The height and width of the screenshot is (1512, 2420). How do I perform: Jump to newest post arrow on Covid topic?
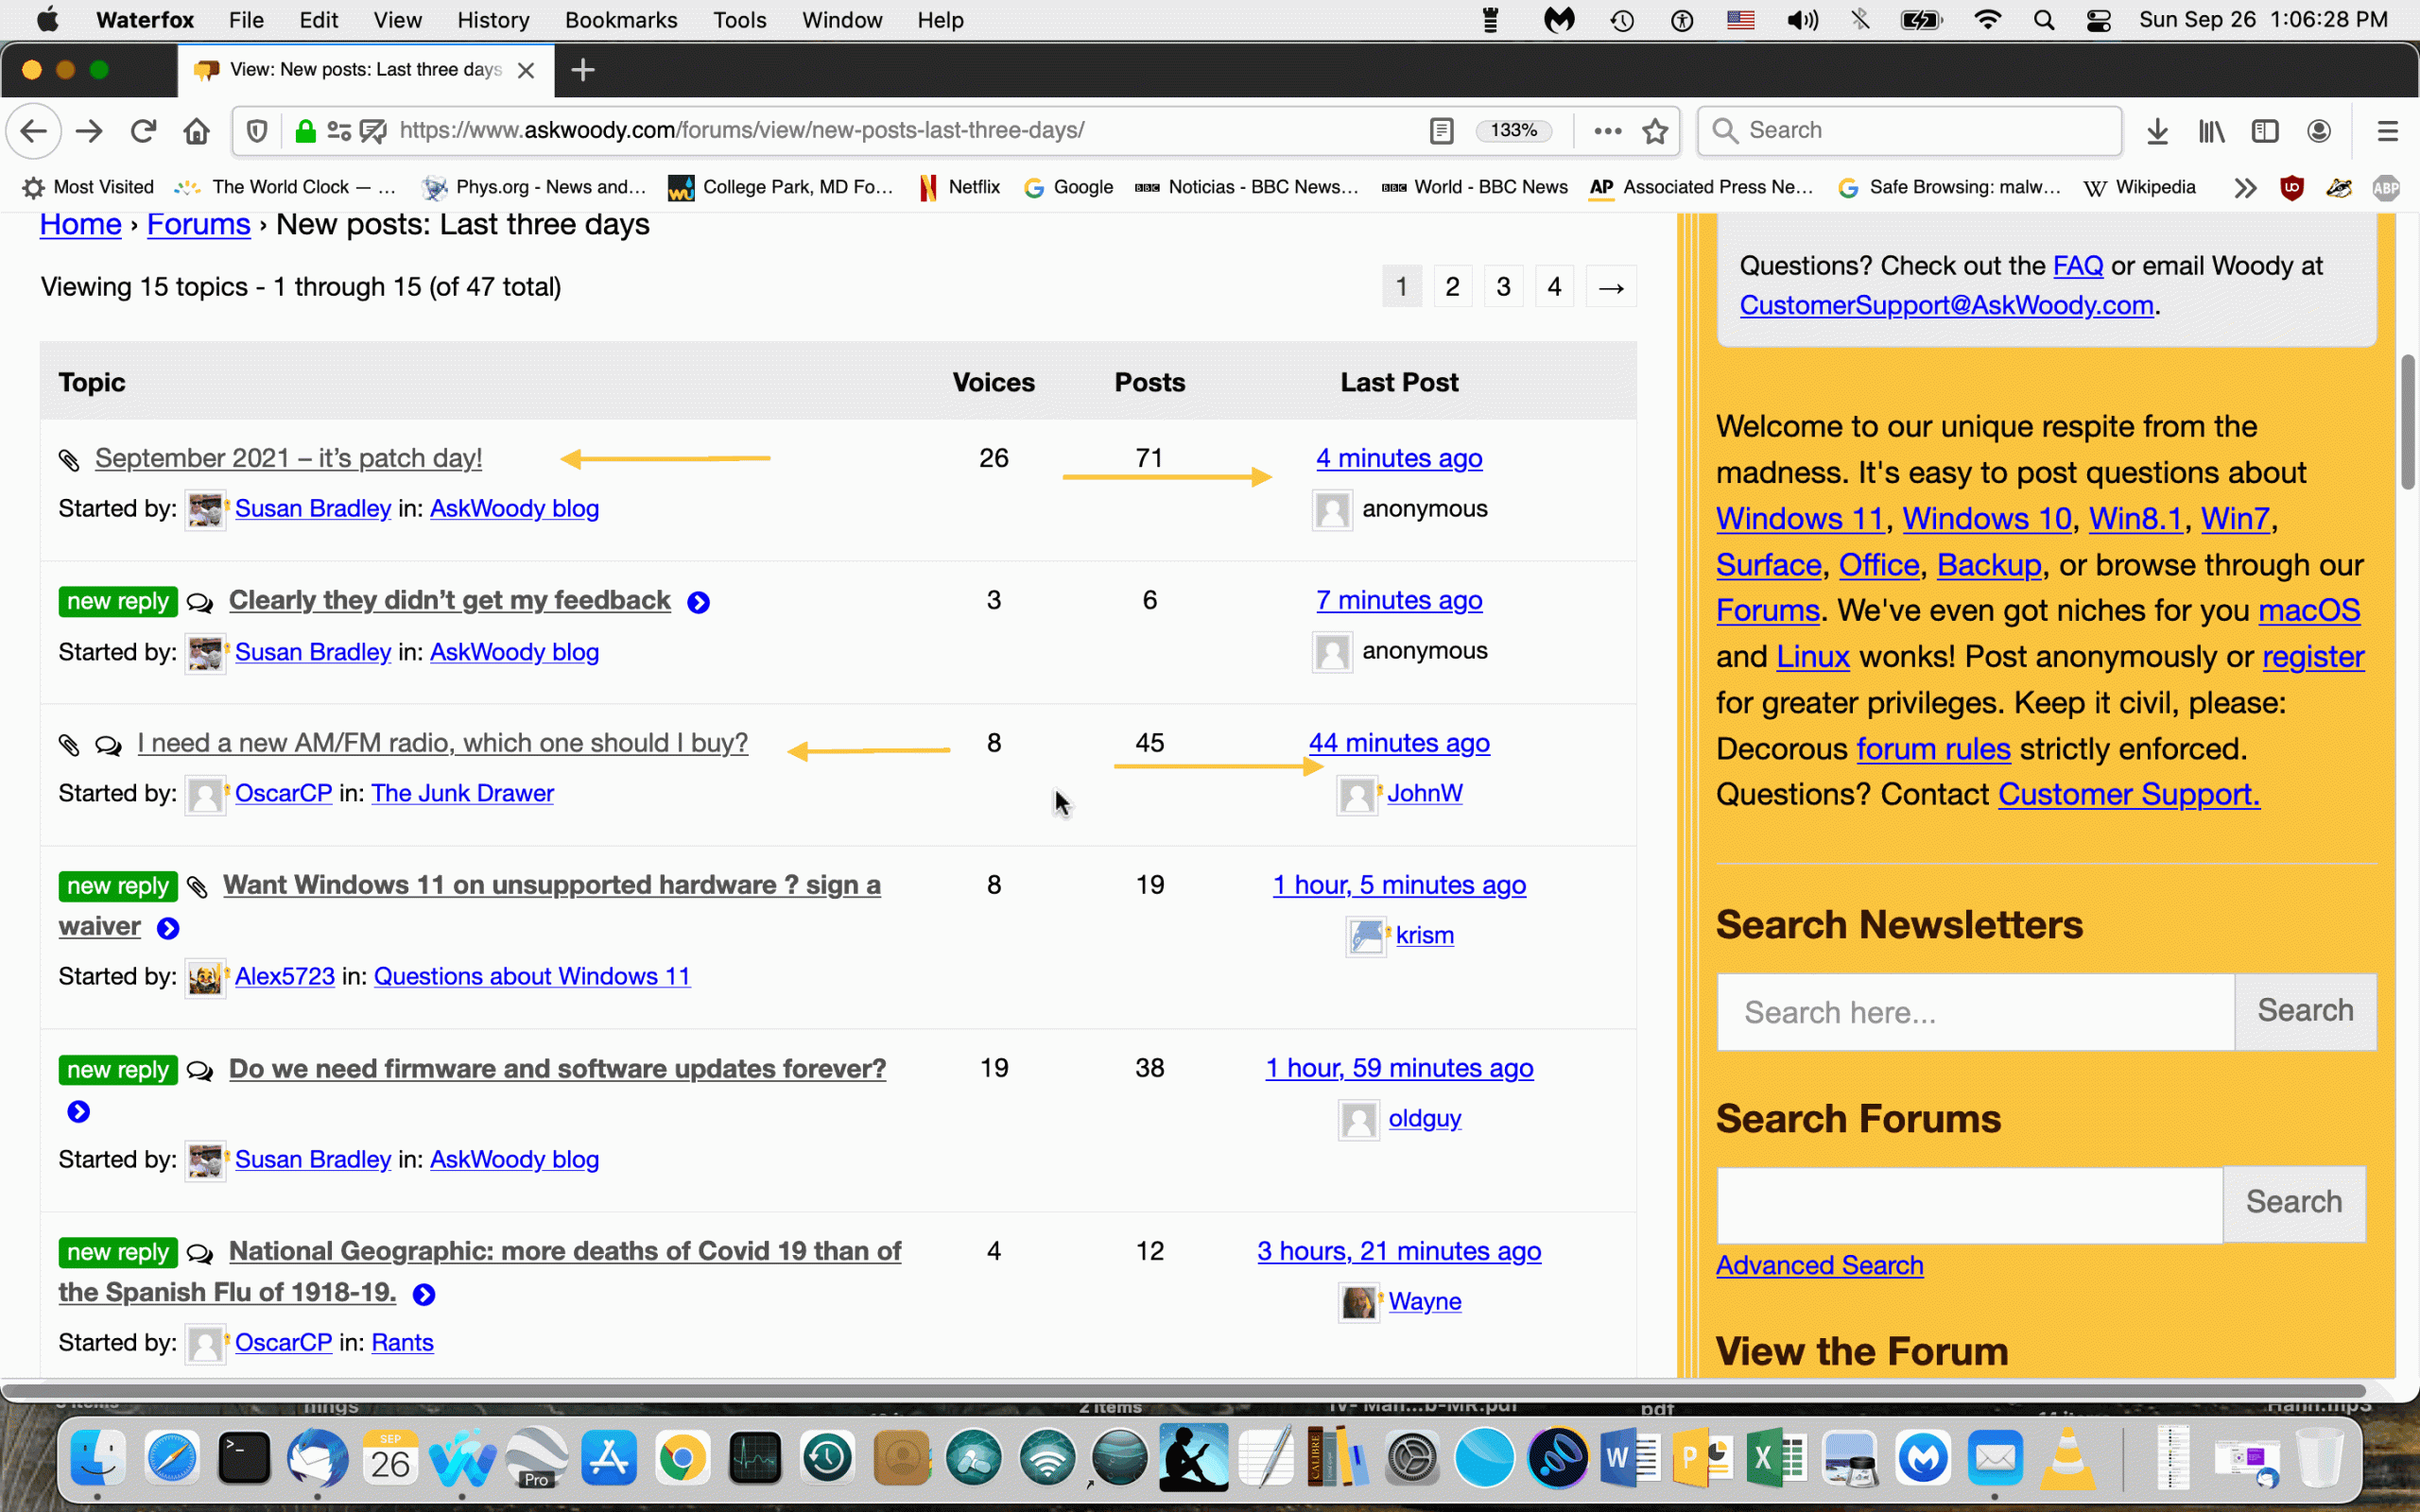424,1295
